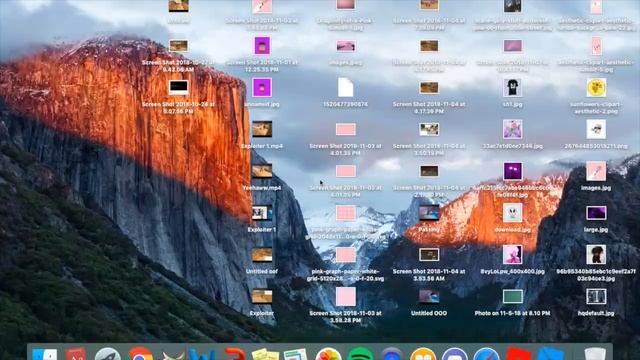Select Screen Shot 2018-11-03 at 3.58.28 PM
This screenshot has width=640, height=360.
tap(345, 296)
